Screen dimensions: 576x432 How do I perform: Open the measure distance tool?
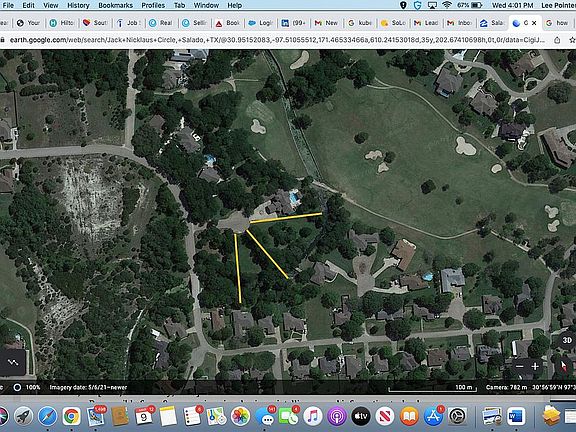(x=12, y=362)
